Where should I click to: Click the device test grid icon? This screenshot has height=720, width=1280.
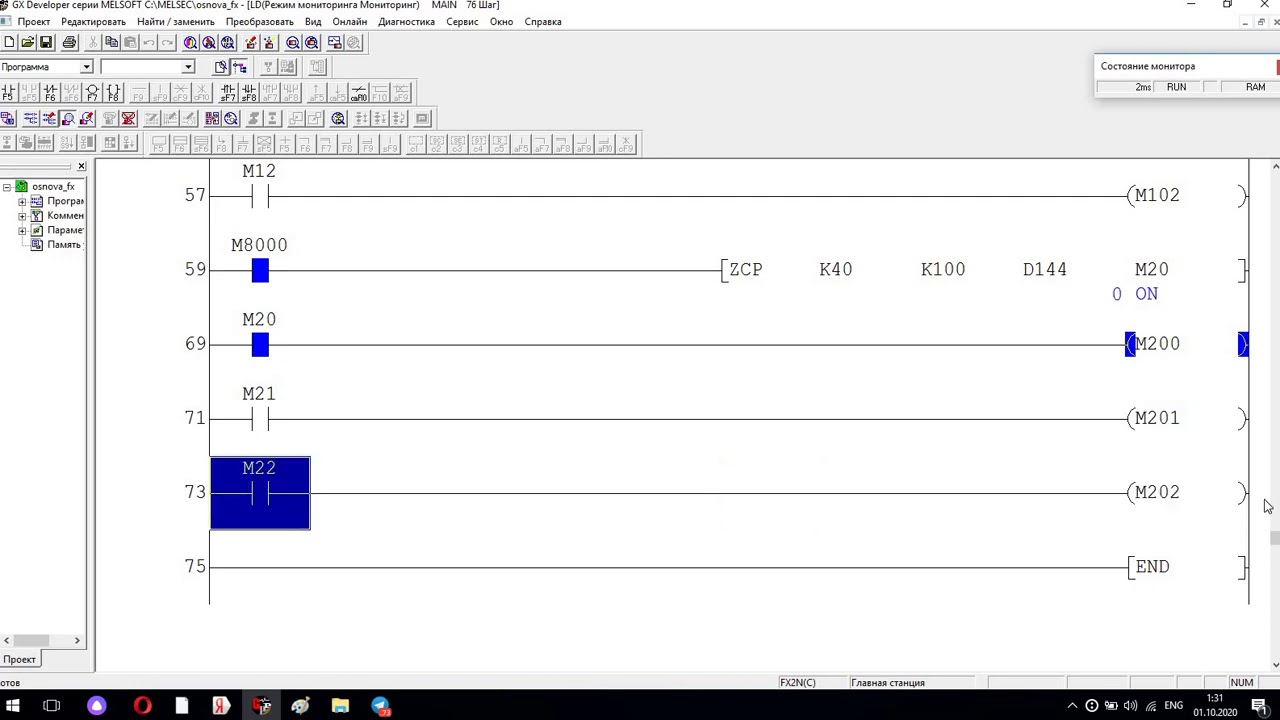(212, 118)
